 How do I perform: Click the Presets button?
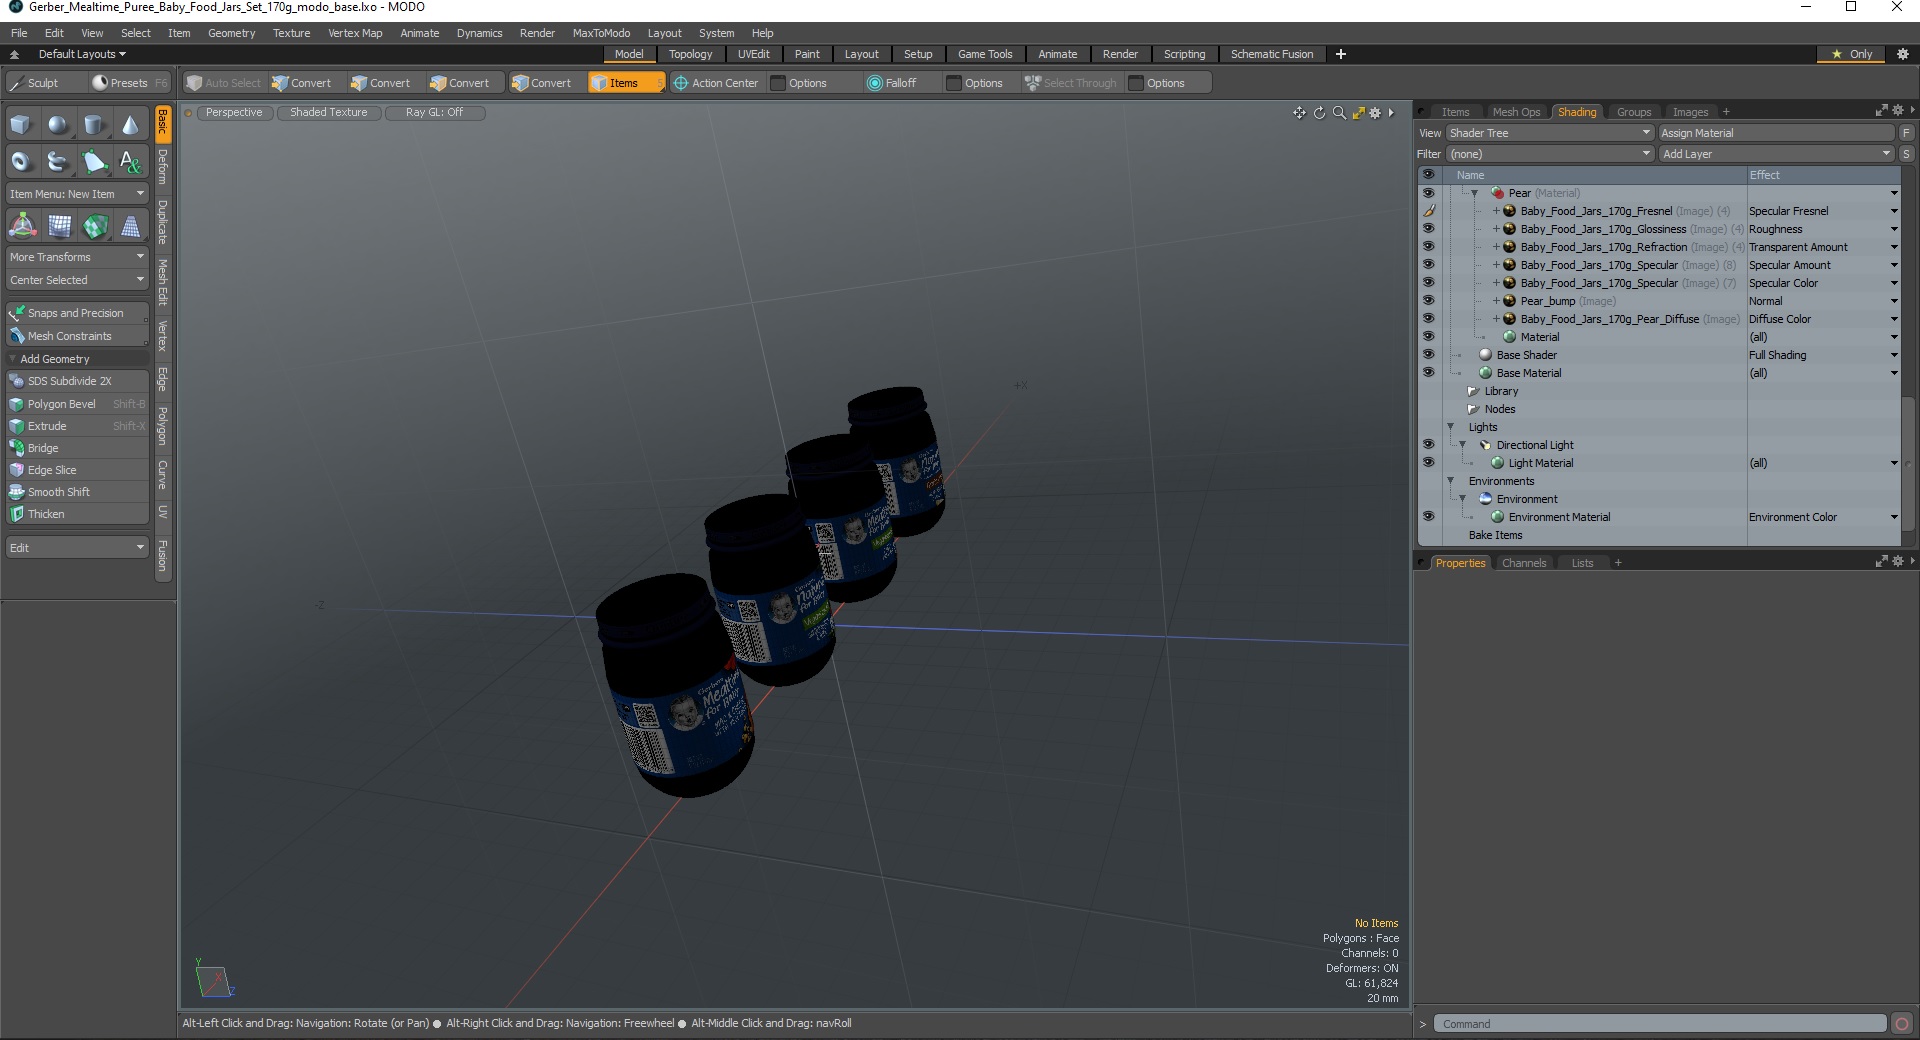[128, 83]
